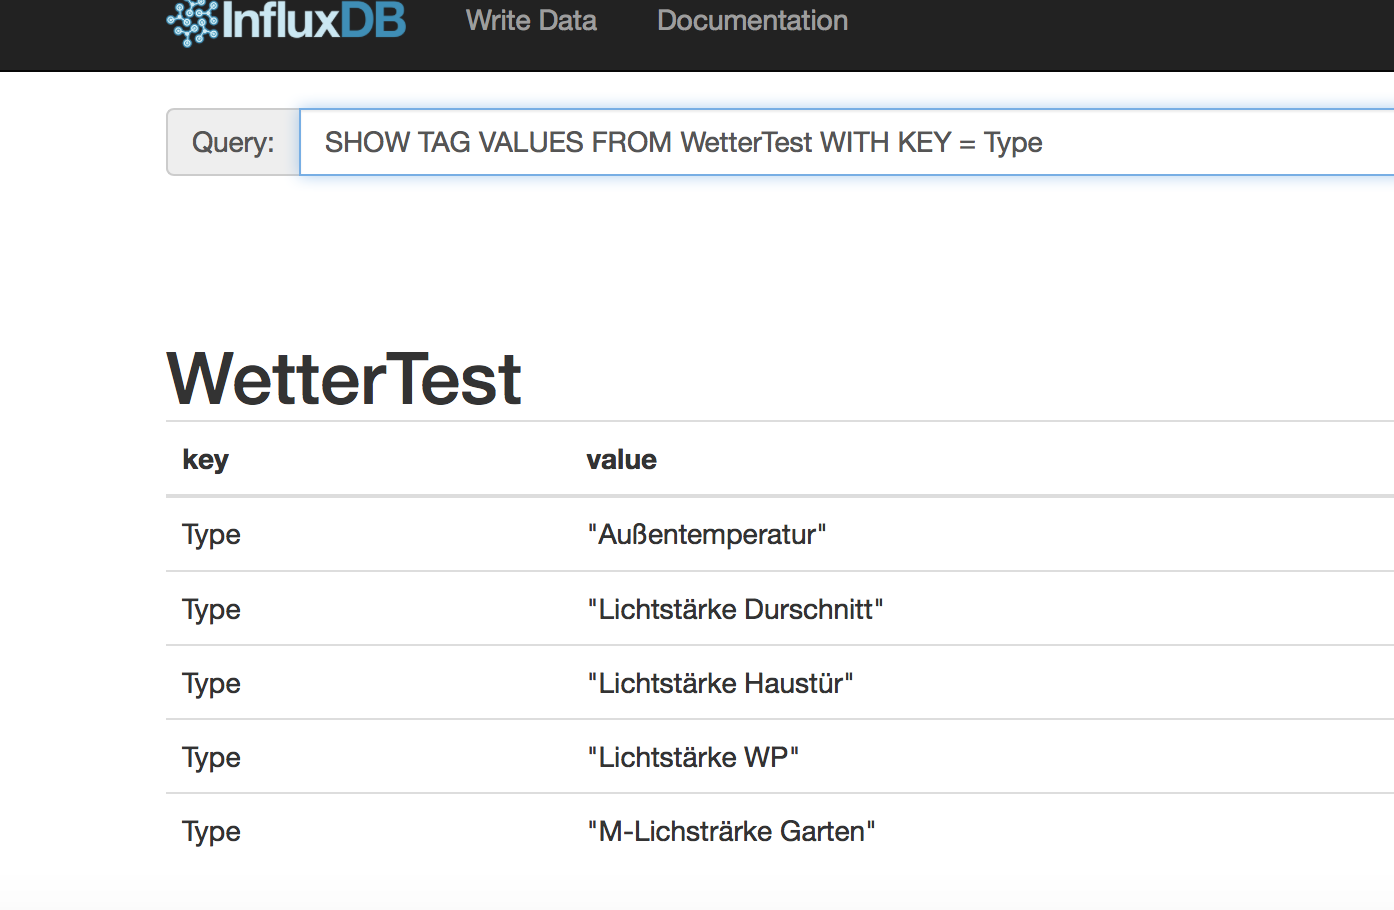Click the Type key in Lichtstärke WP row
Viewport: 1394px width, 910px height.
click(211, 758)
